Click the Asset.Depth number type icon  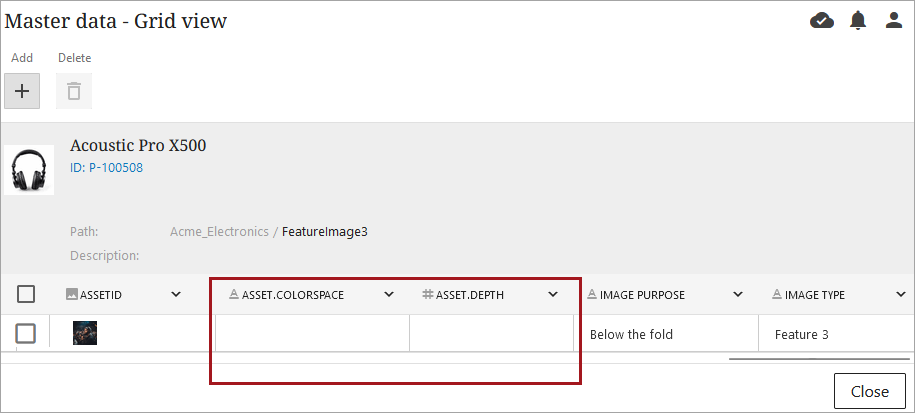tap(427, 295)
